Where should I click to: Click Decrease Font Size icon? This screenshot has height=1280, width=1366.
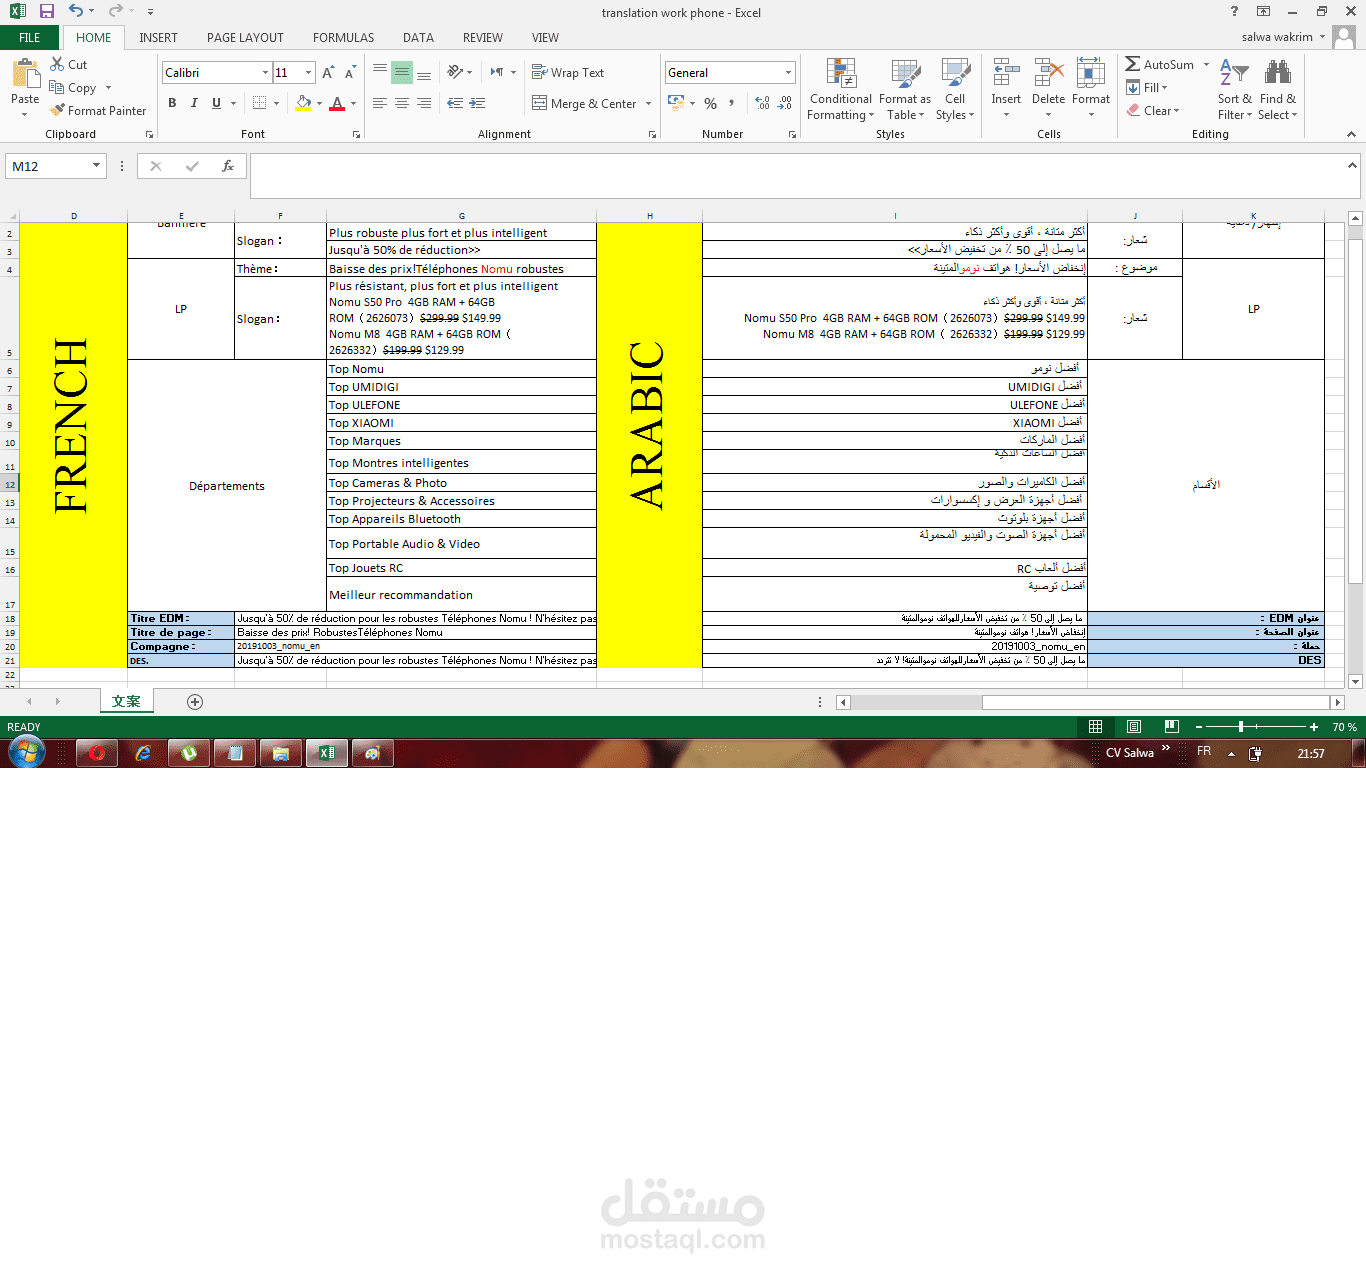tap(350, 73)
